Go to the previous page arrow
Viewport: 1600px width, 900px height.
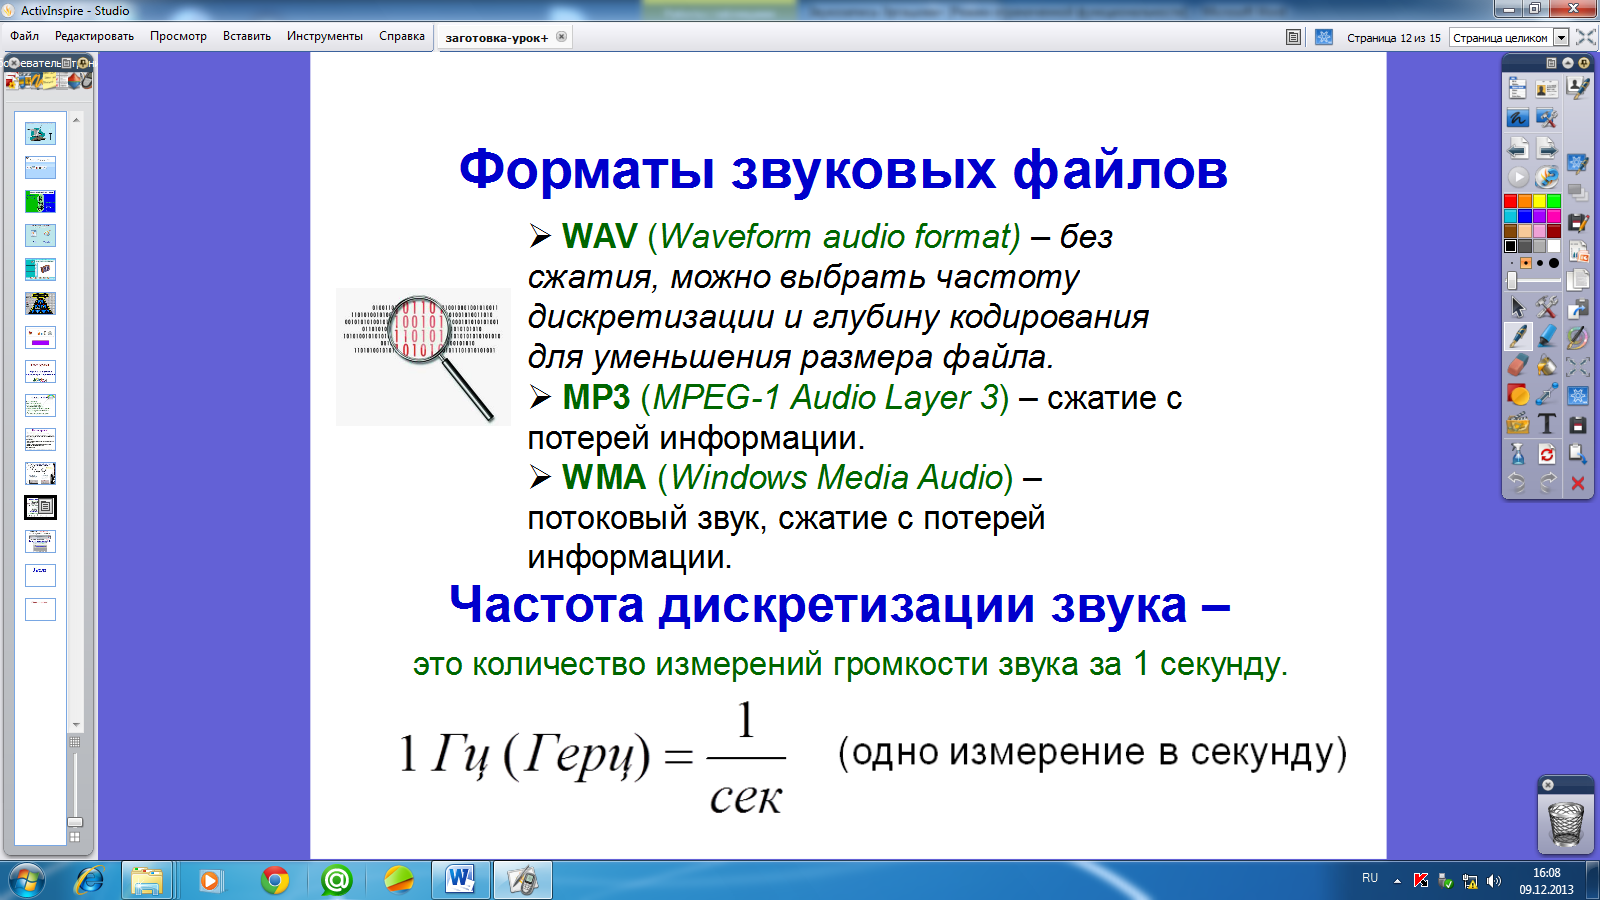(1517, 149)
